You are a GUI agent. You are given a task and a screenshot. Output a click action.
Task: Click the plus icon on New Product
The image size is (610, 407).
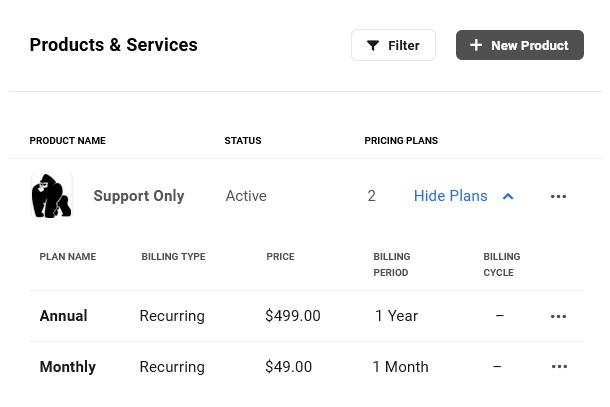click(x=476, y=45)
